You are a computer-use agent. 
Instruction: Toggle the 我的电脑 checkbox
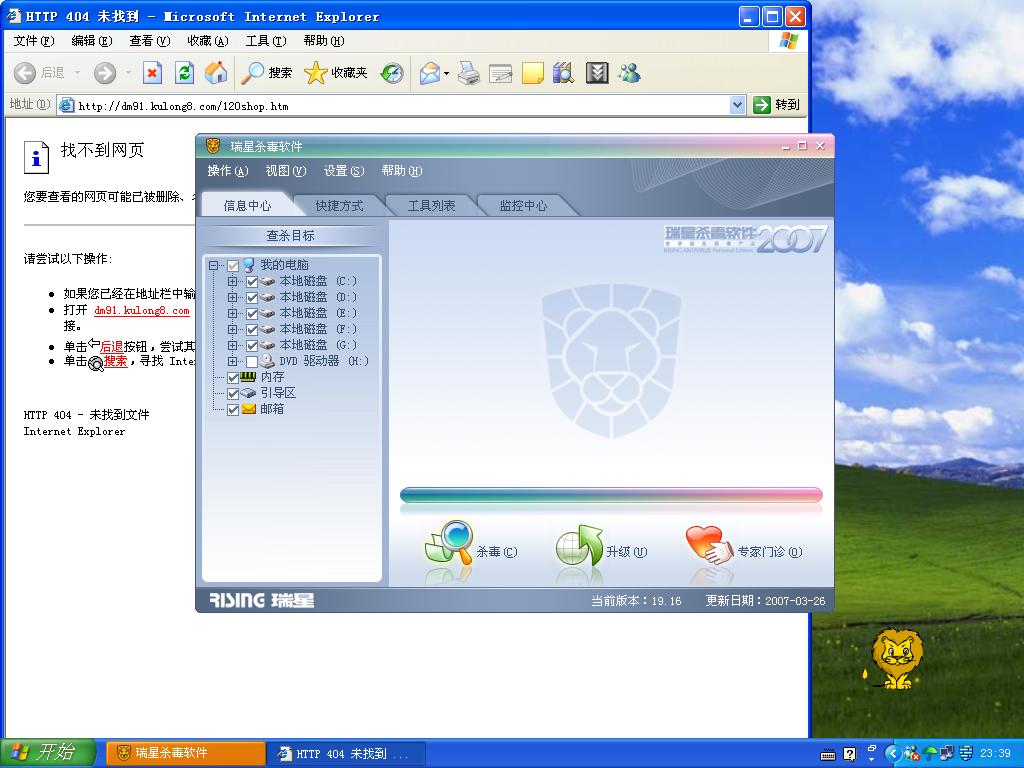click(233, 265)
